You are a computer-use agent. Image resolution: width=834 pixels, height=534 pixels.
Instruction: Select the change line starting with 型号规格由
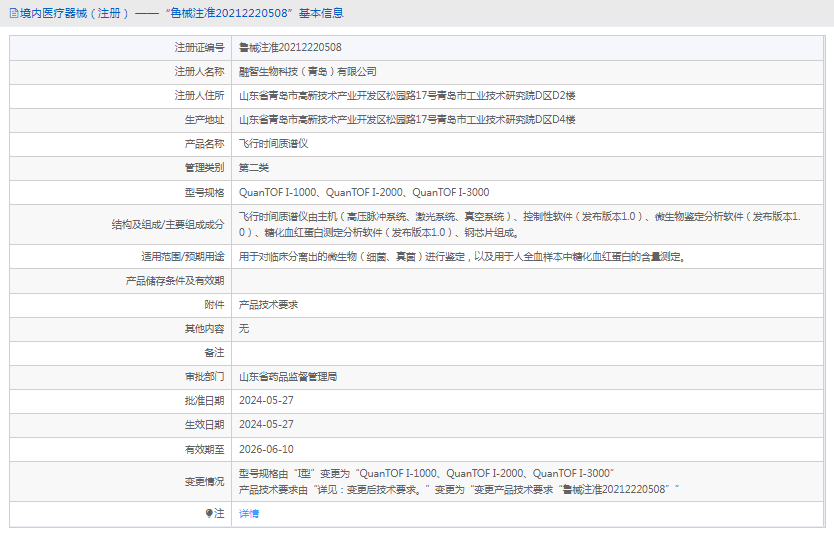click(427, 473)
